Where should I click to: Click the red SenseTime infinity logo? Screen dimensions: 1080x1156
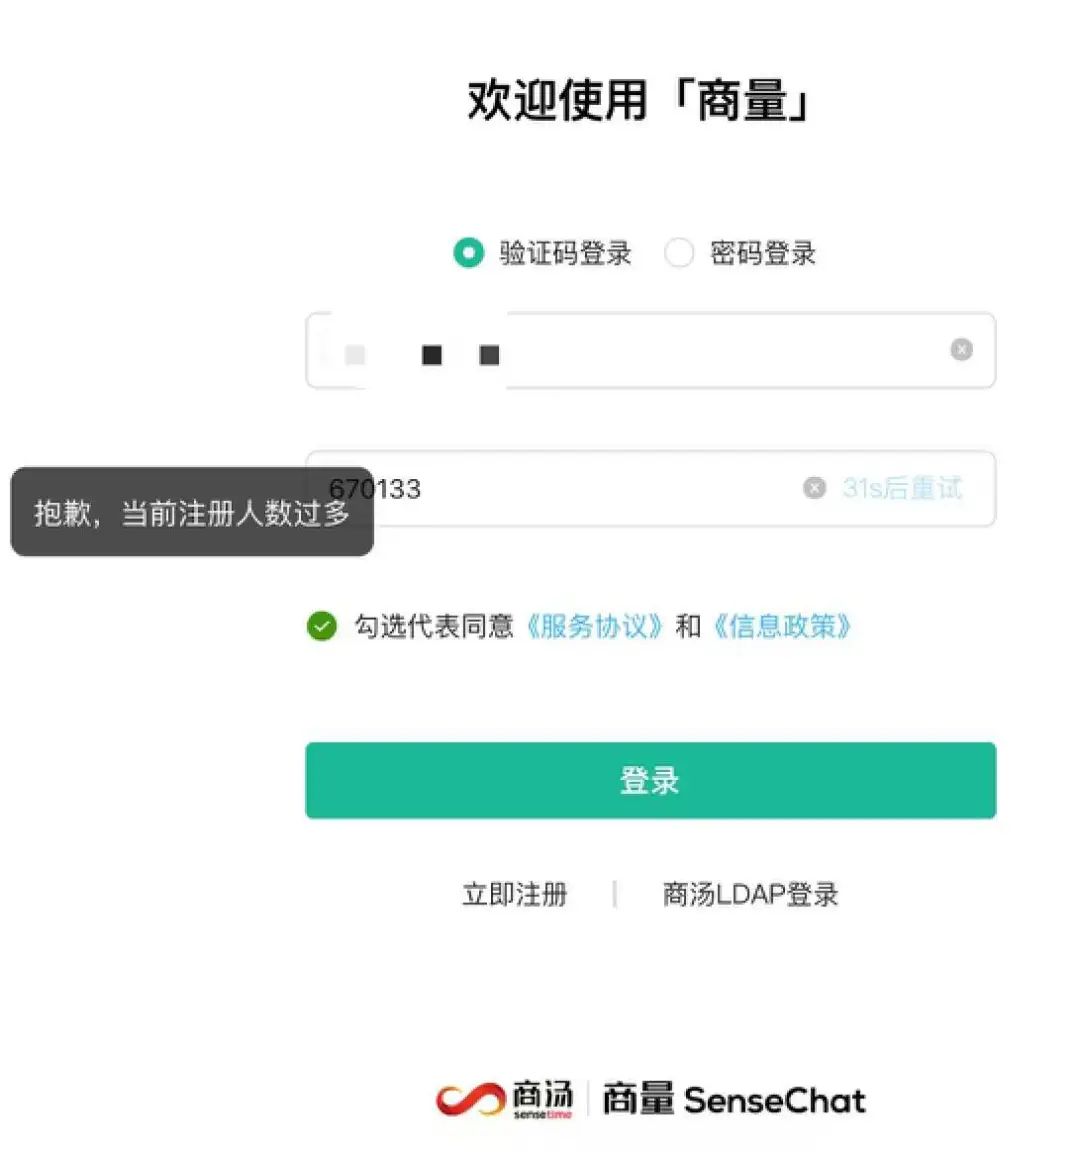pyautogui.click(x=470, y=1100)
